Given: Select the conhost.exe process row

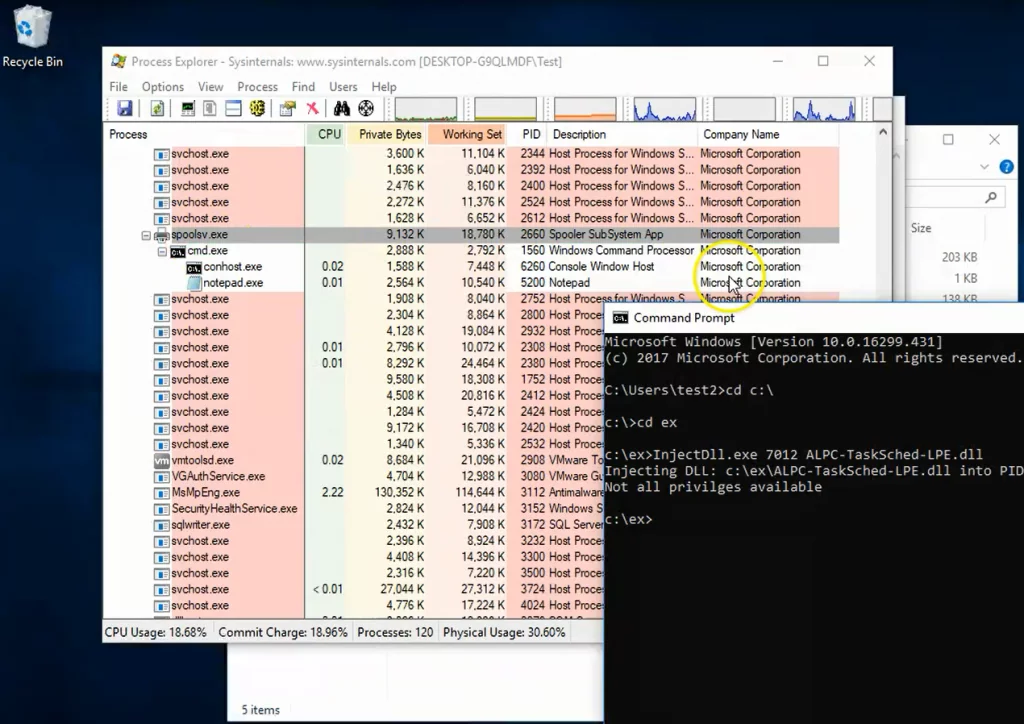Looking at the screenshot, I should (x=472, y=266).
